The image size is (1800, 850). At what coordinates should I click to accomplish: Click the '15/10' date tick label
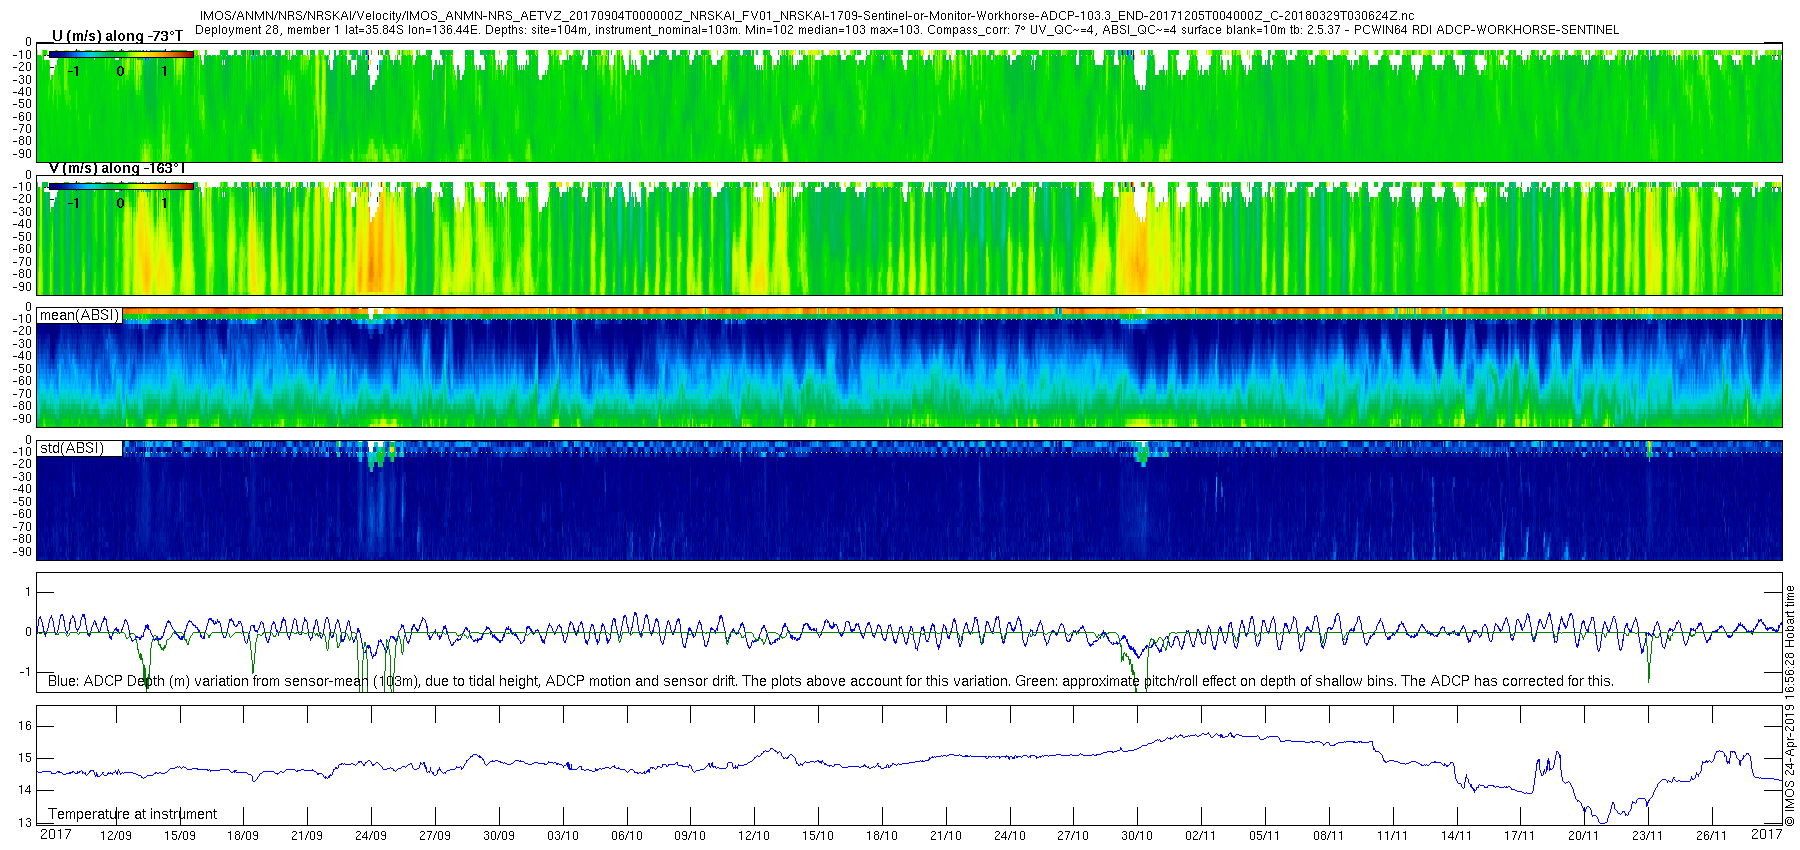click(x=818, y=836)
